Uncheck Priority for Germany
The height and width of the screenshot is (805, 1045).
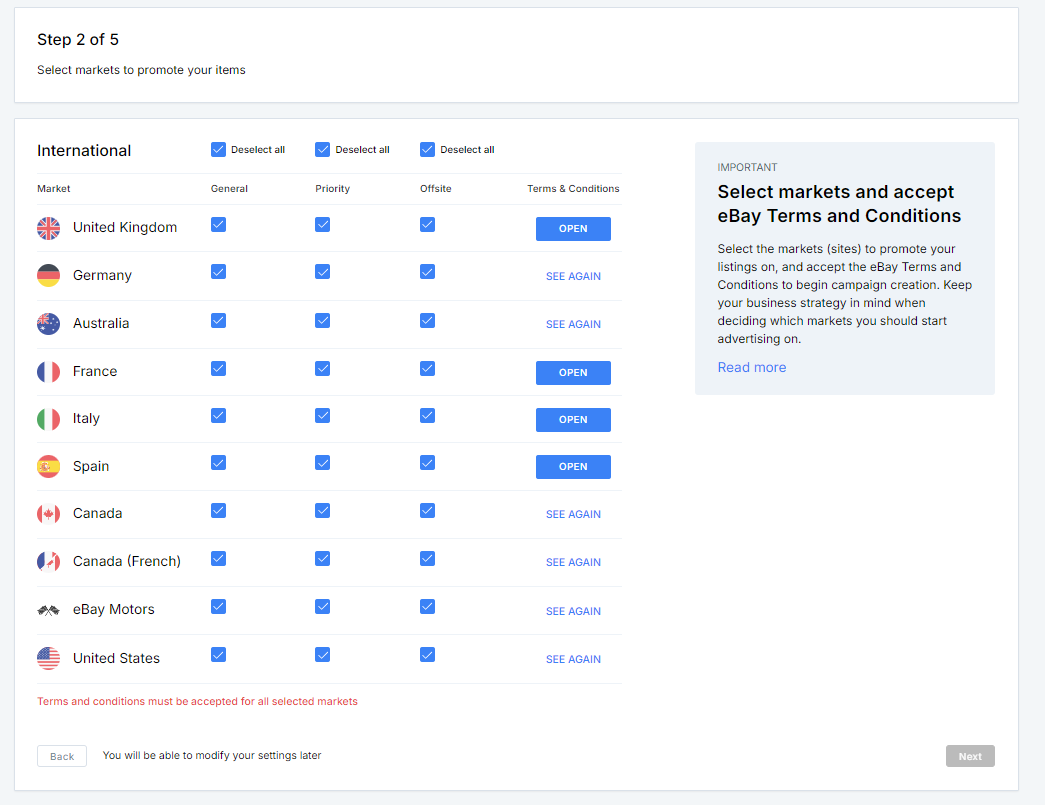click(x=323, y=272)
